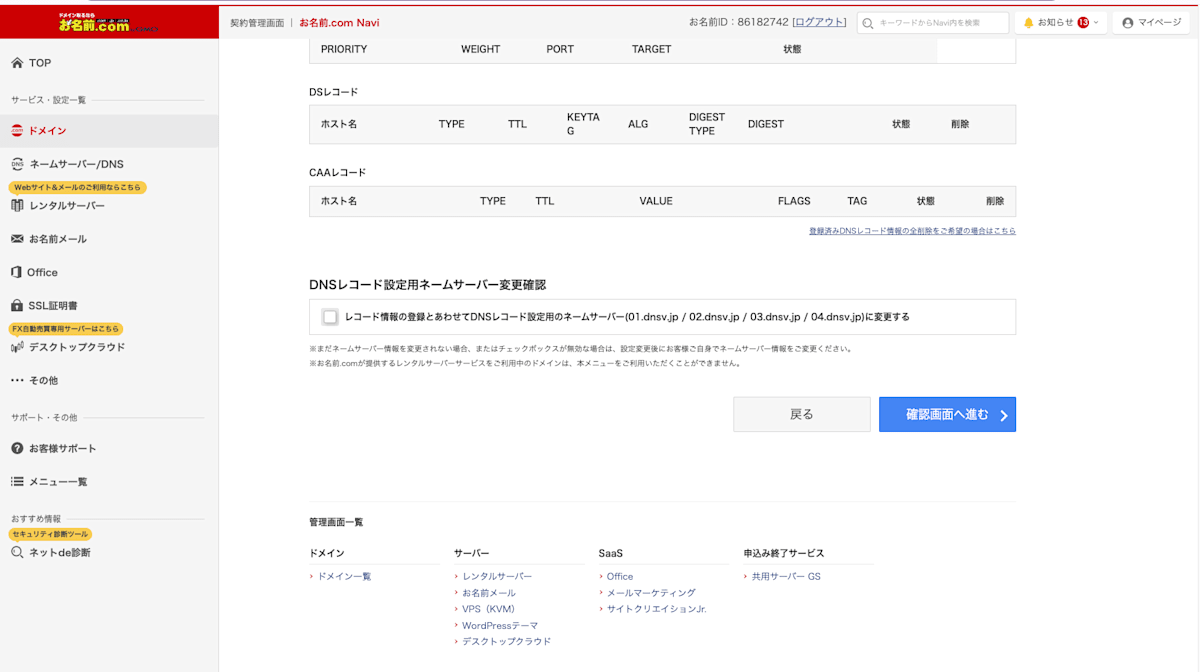Open 登録済みDNSレコード情報の全削除 link
The height and width of the screenshot is (672, 1200).
coord(912,231)
